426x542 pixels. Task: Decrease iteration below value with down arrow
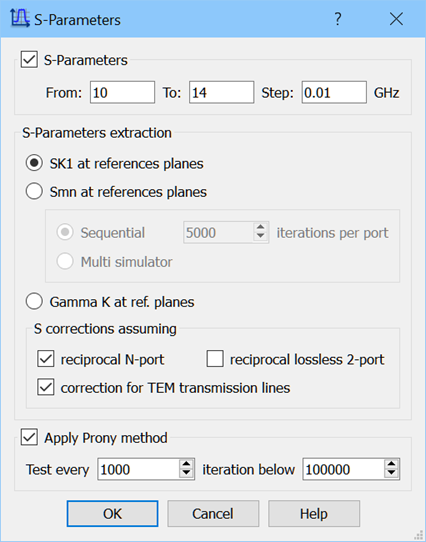click(391, 473)
